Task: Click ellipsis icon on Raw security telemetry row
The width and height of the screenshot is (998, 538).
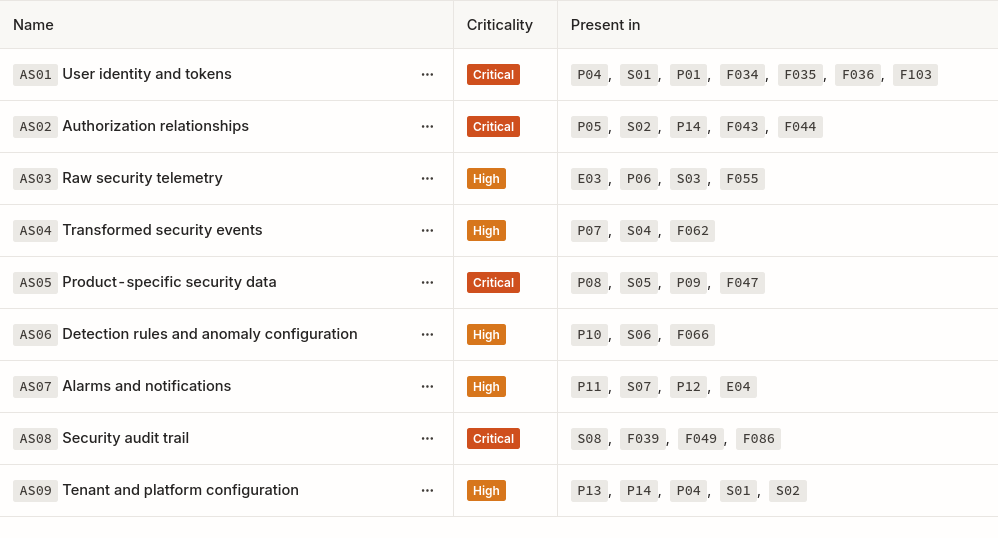Action: pyautogui.click(x=427, y=179)
